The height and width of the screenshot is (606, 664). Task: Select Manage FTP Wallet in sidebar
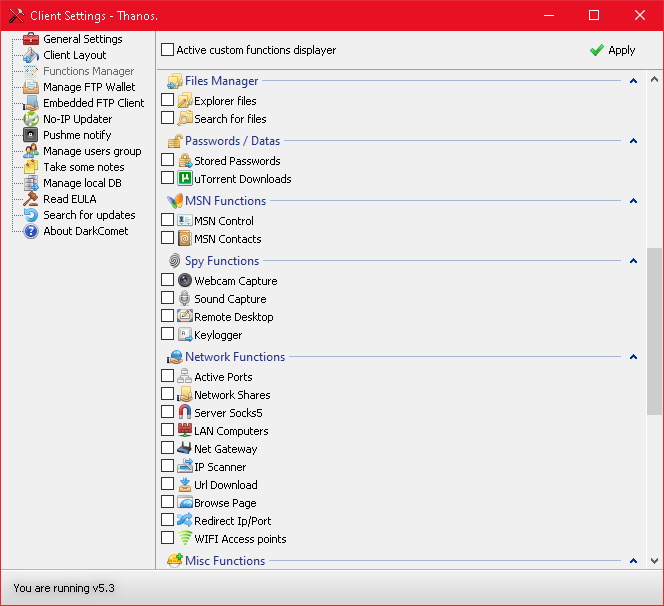[x=88, y=87]
